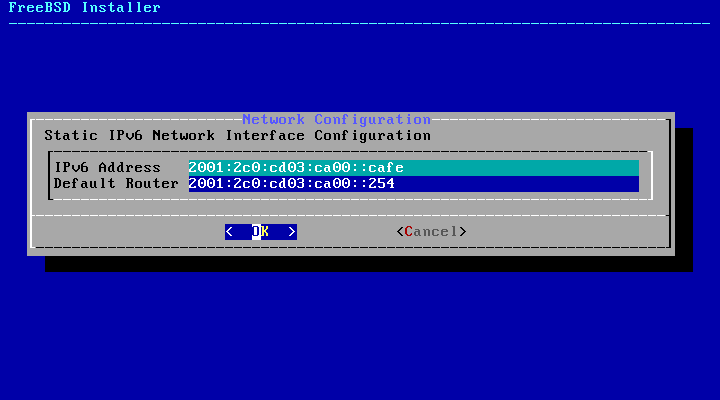Click the Network Configuration dialog title
Screen dimensions: 720x400
(x=336, y=120)
